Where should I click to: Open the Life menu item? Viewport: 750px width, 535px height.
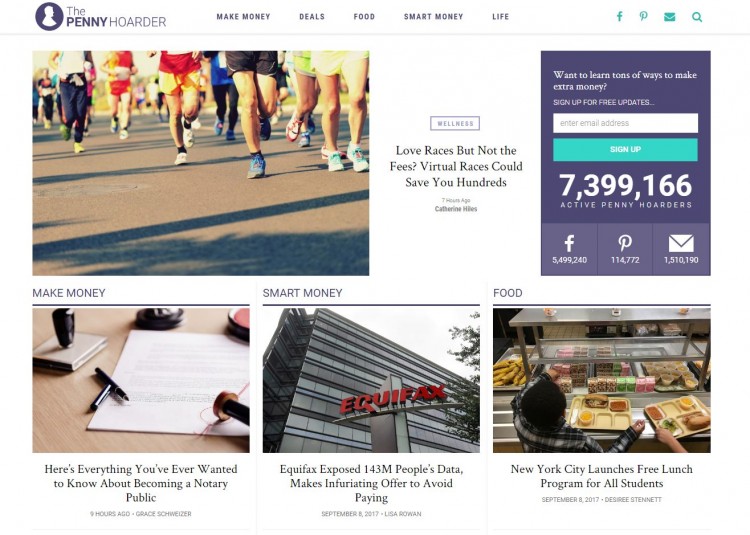(x=501, y=17)
